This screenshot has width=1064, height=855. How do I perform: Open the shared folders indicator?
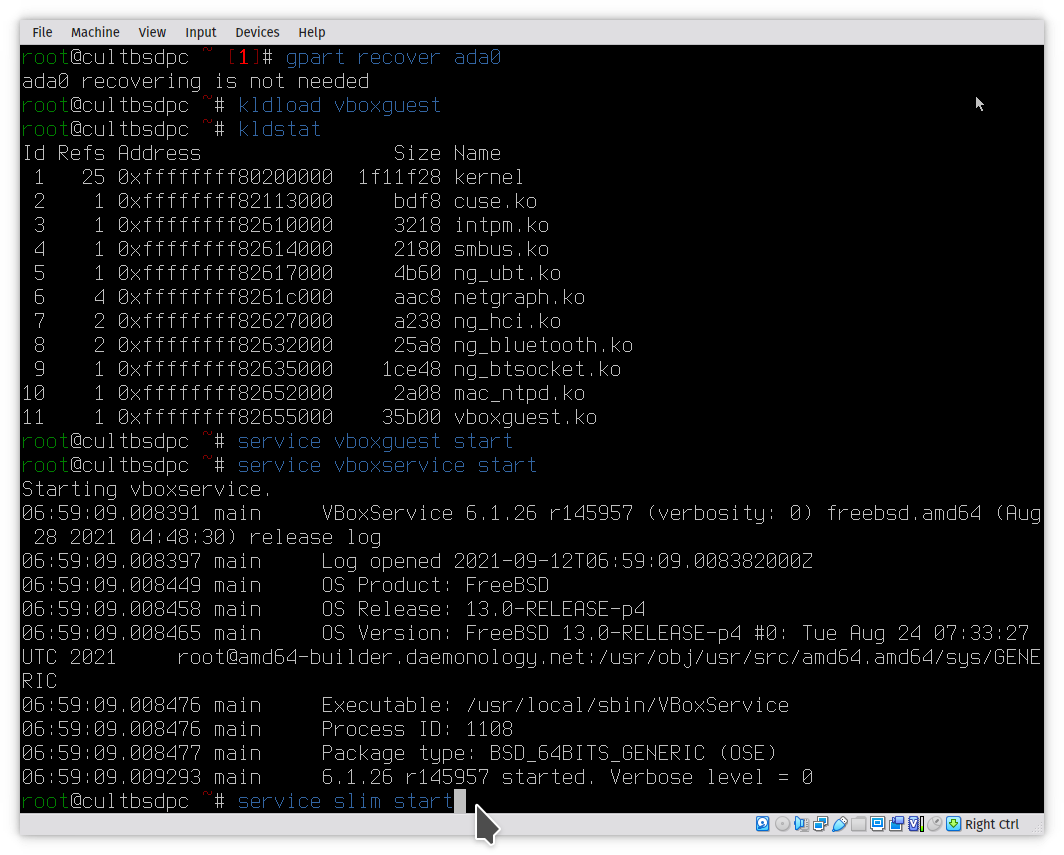[x=858, y=824]
